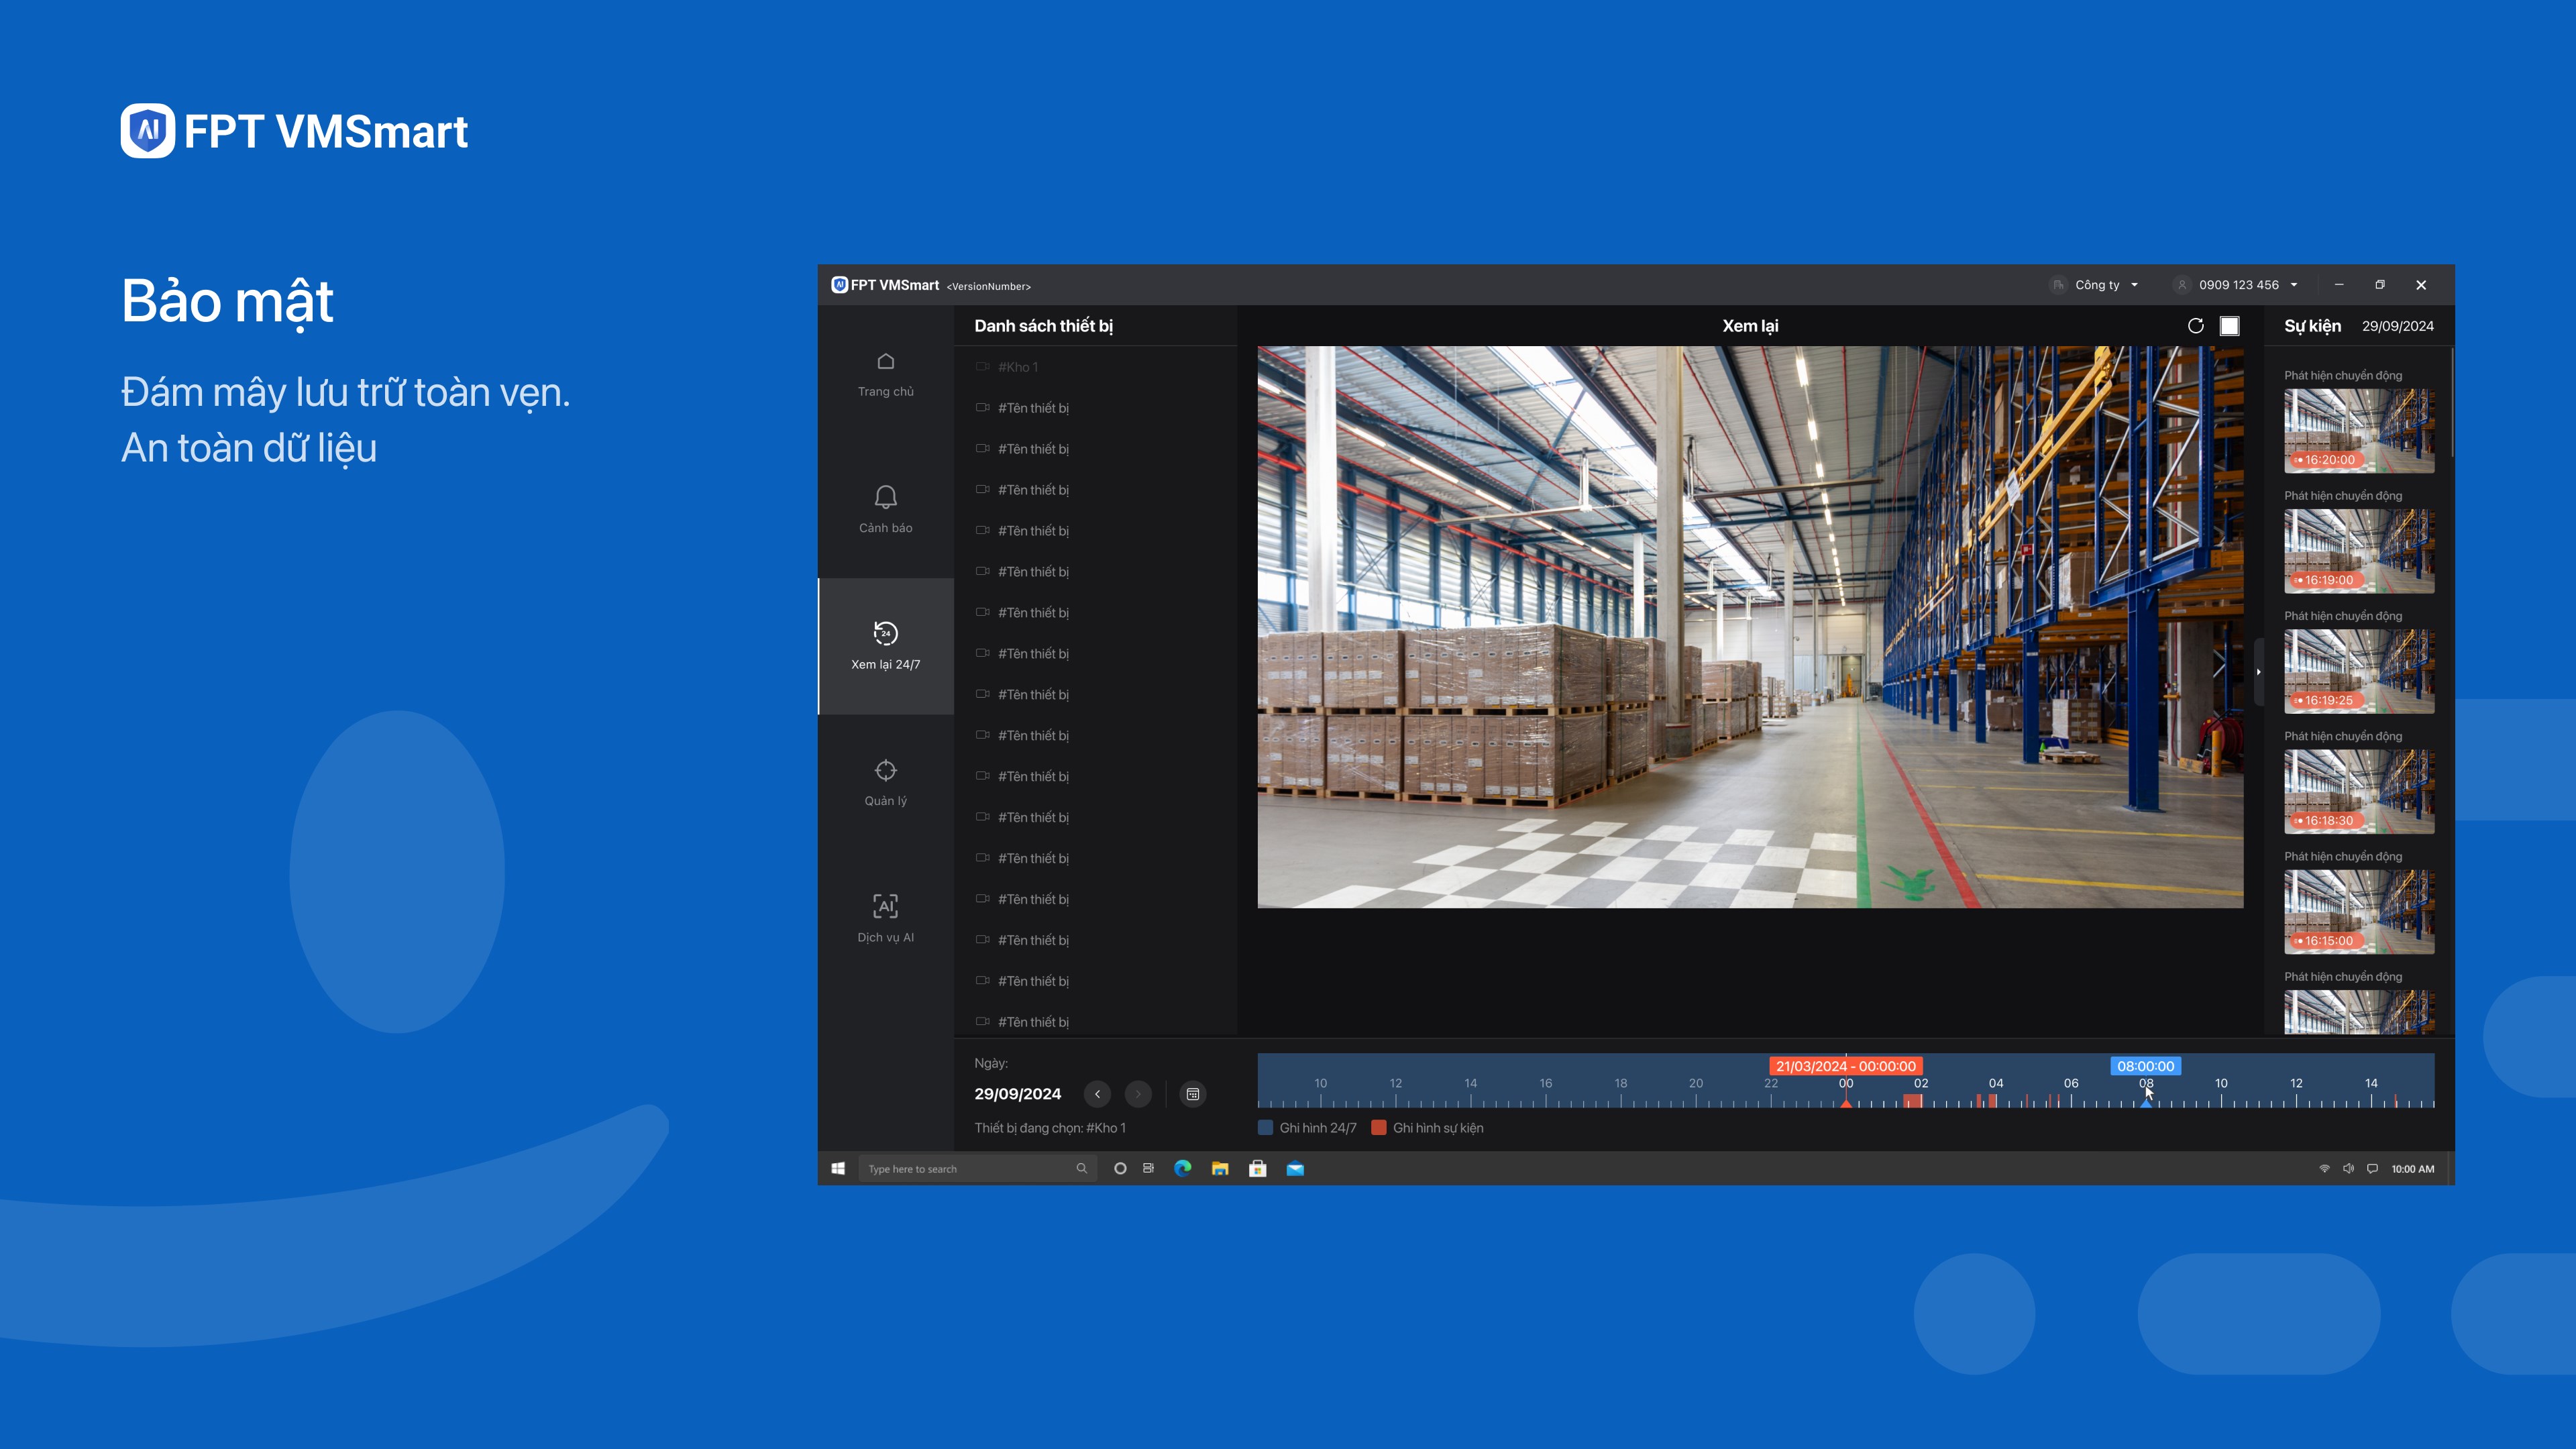The height and width of the screenshot is (1449, 2576).
Task: Expand the Công ty company dropdown
Action: [x=2095, y=285]
